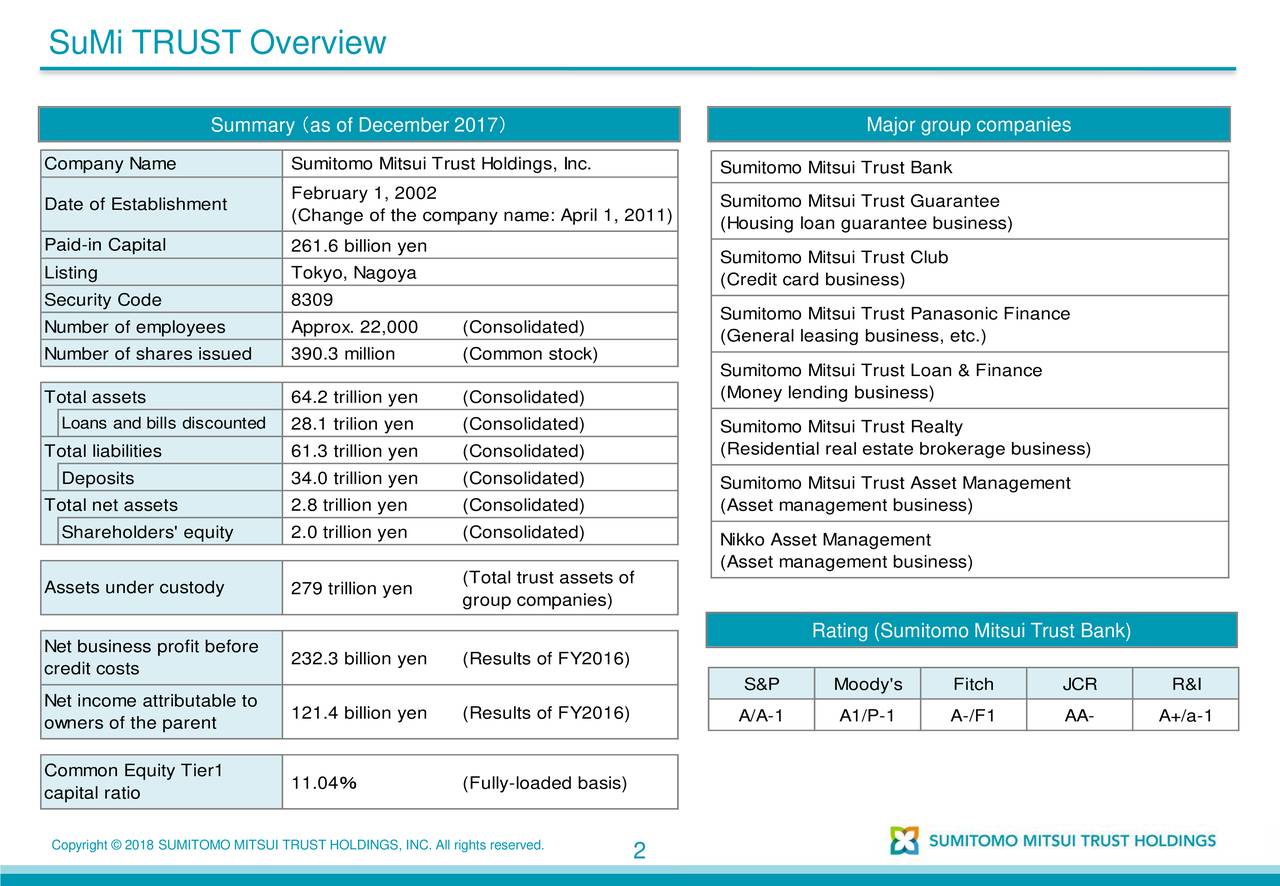Click the 'S&P' rating column header
Viewport: 1280px width, 886px height.
(762, 684)
